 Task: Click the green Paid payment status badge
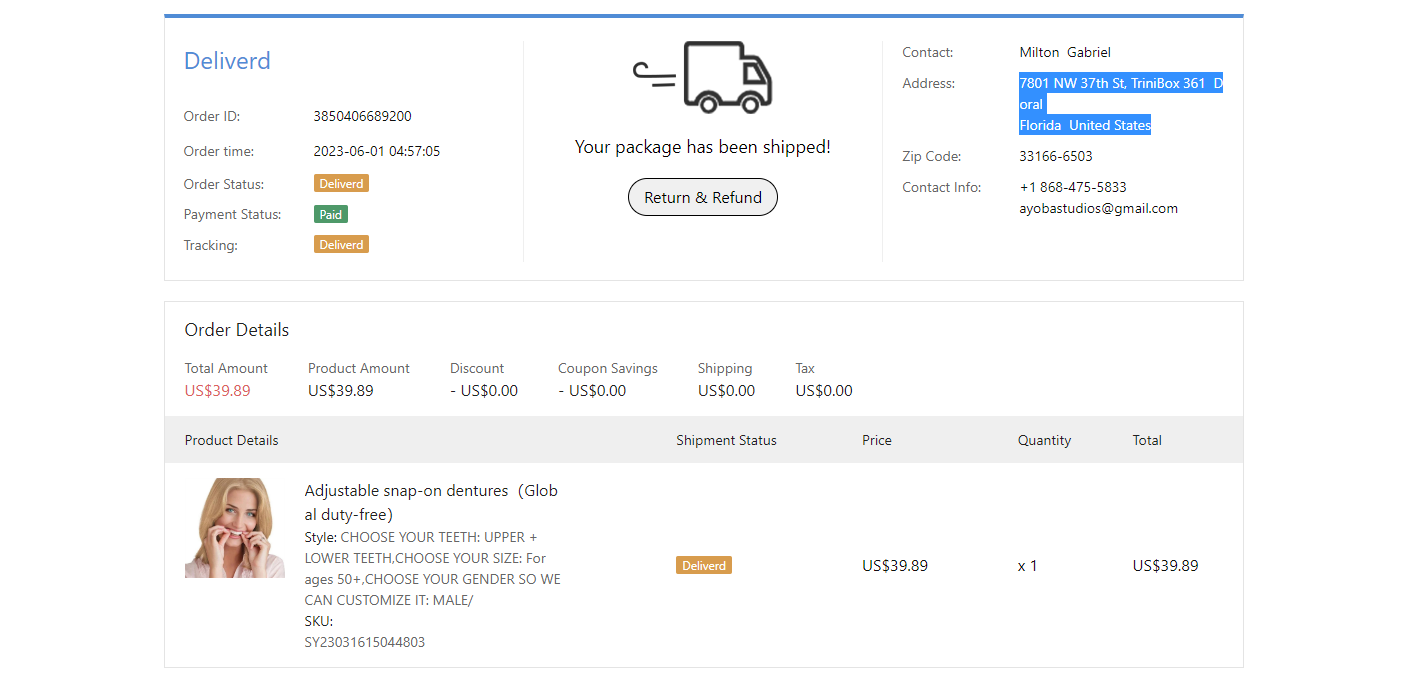point(330,214)
